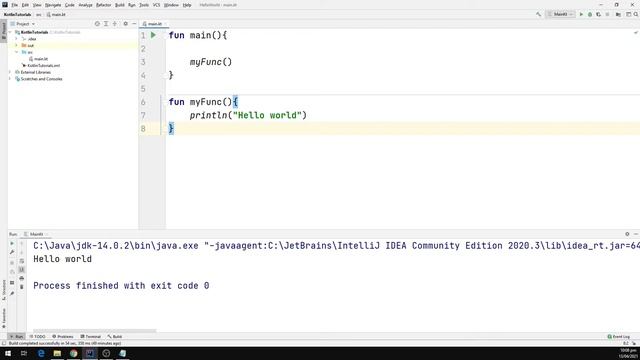Click the Select Opened File locate icon
Viewport: 640px width, 360px height.
coord(97,24)
